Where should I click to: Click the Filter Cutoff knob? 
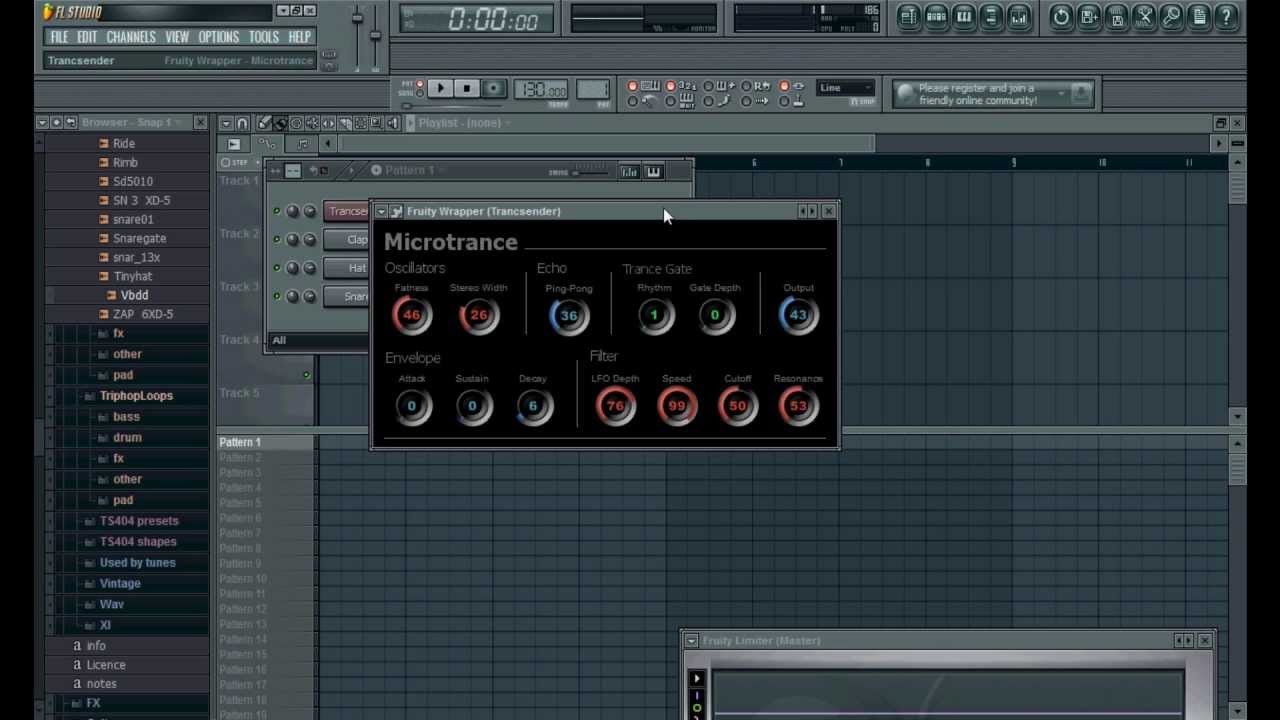point(737,406)
